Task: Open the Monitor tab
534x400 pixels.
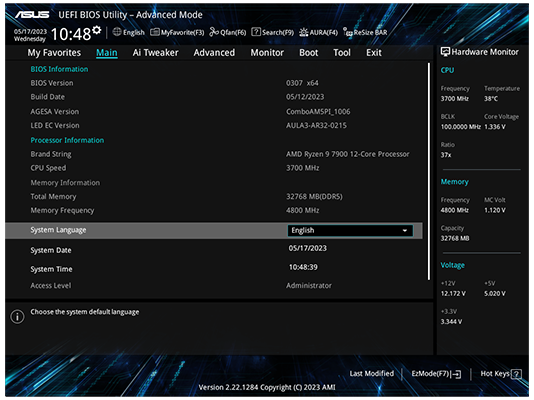Action: tap(267, 53)
